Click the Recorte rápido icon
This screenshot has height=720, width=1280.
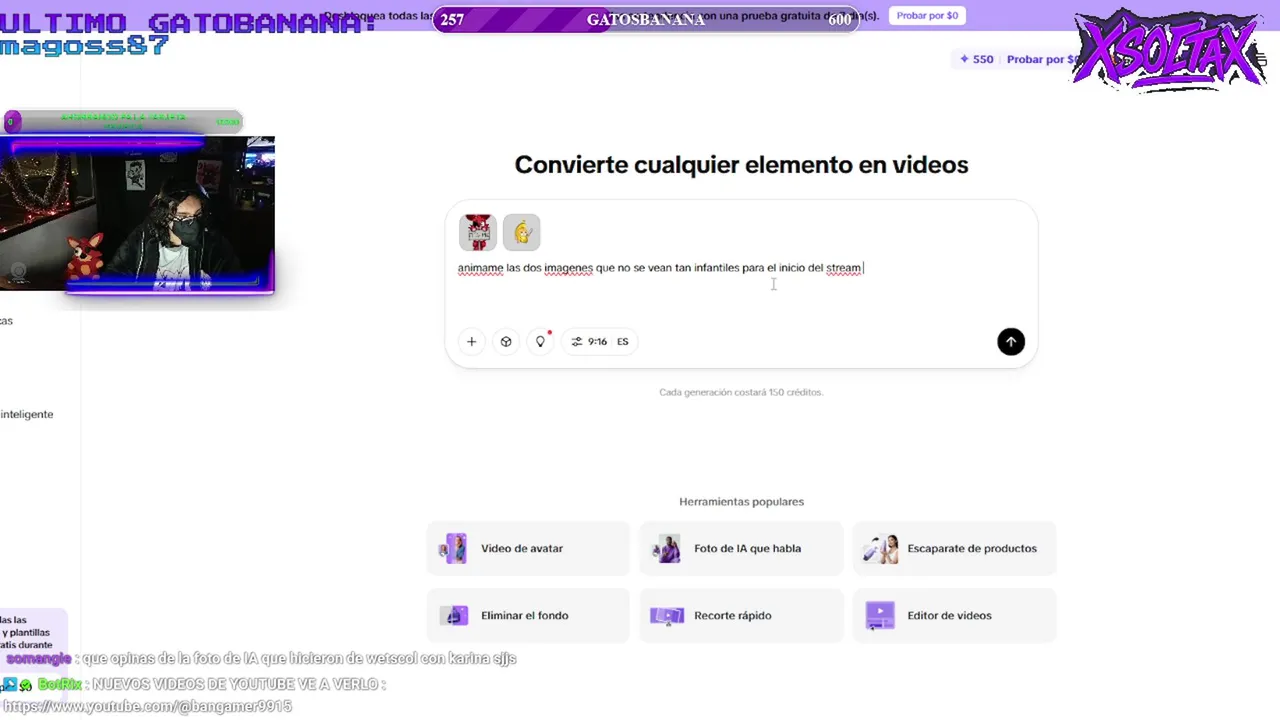coord(667,615)
